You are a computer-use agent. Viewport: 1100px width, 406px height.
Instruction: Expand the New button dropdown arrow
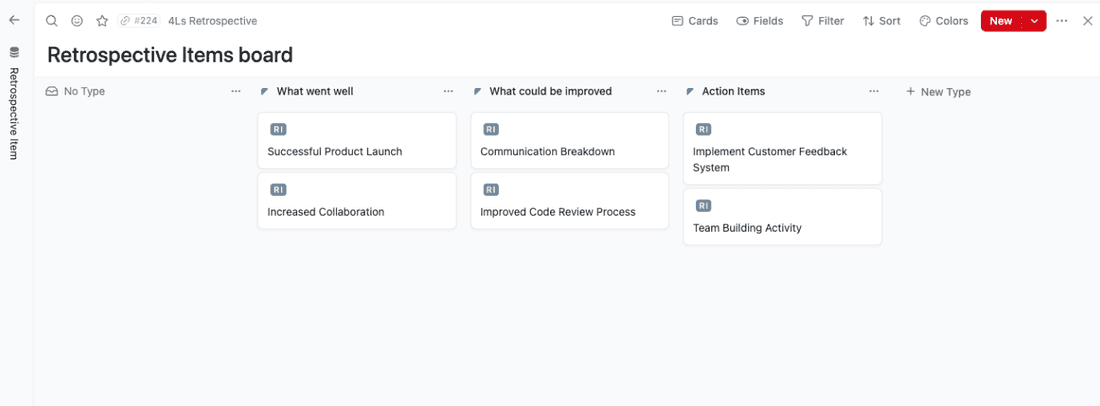coord(1034,21)
